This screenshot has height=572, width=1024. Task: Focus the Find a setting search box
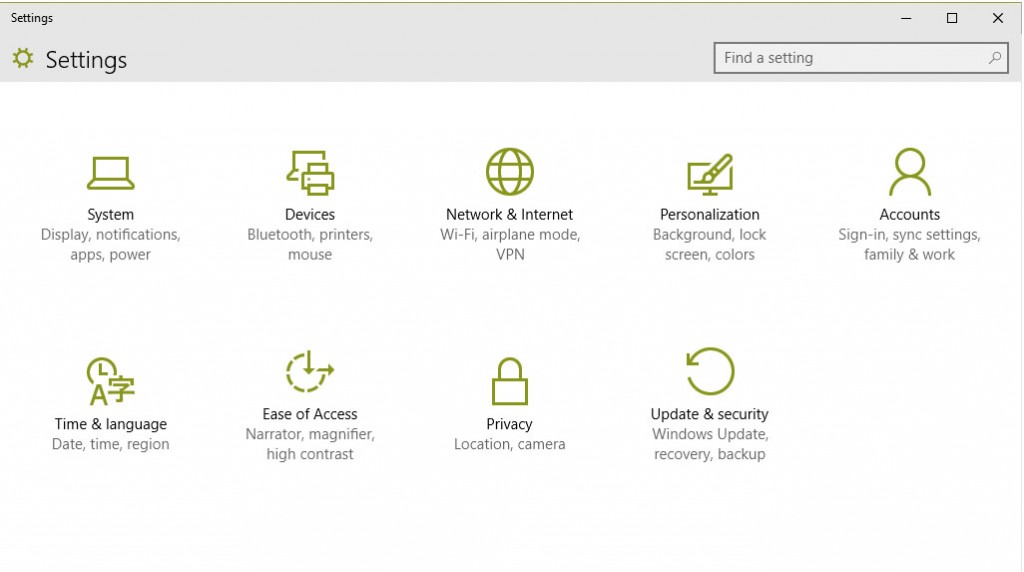pyautogui.click(x=861, y=58)
